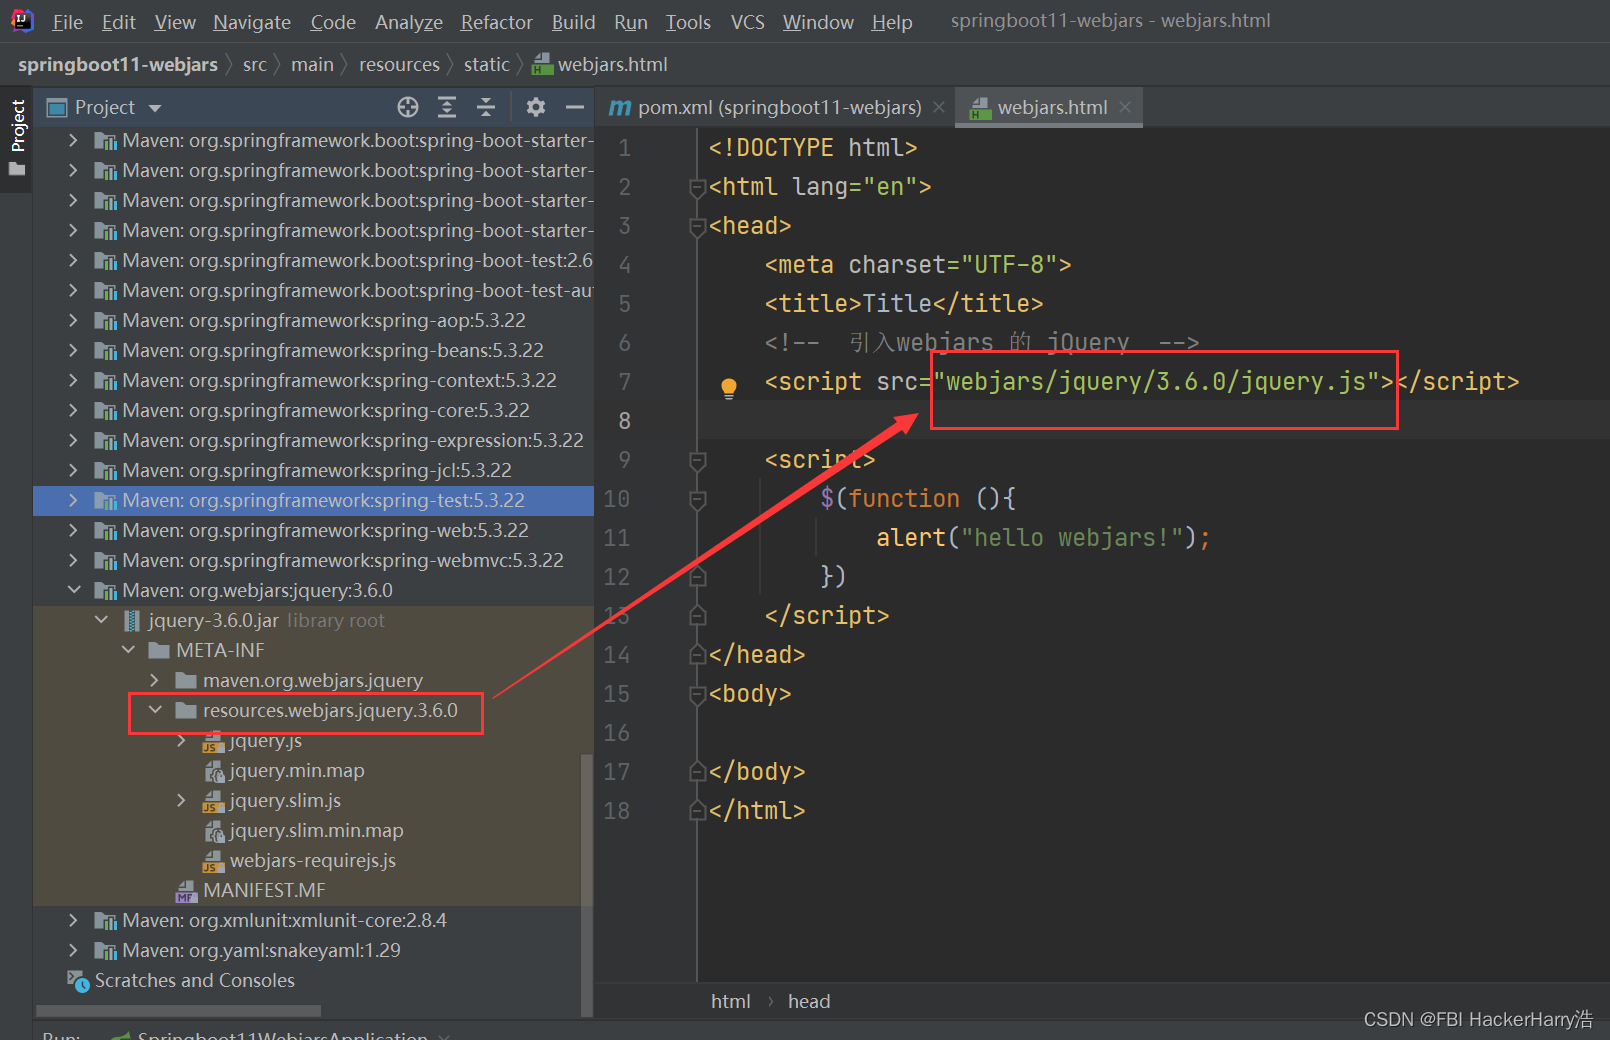The image size is (1610, 1040).
Task: Click the Project tool window side tab
Action: pyautogui.click(x=17, y=138)
